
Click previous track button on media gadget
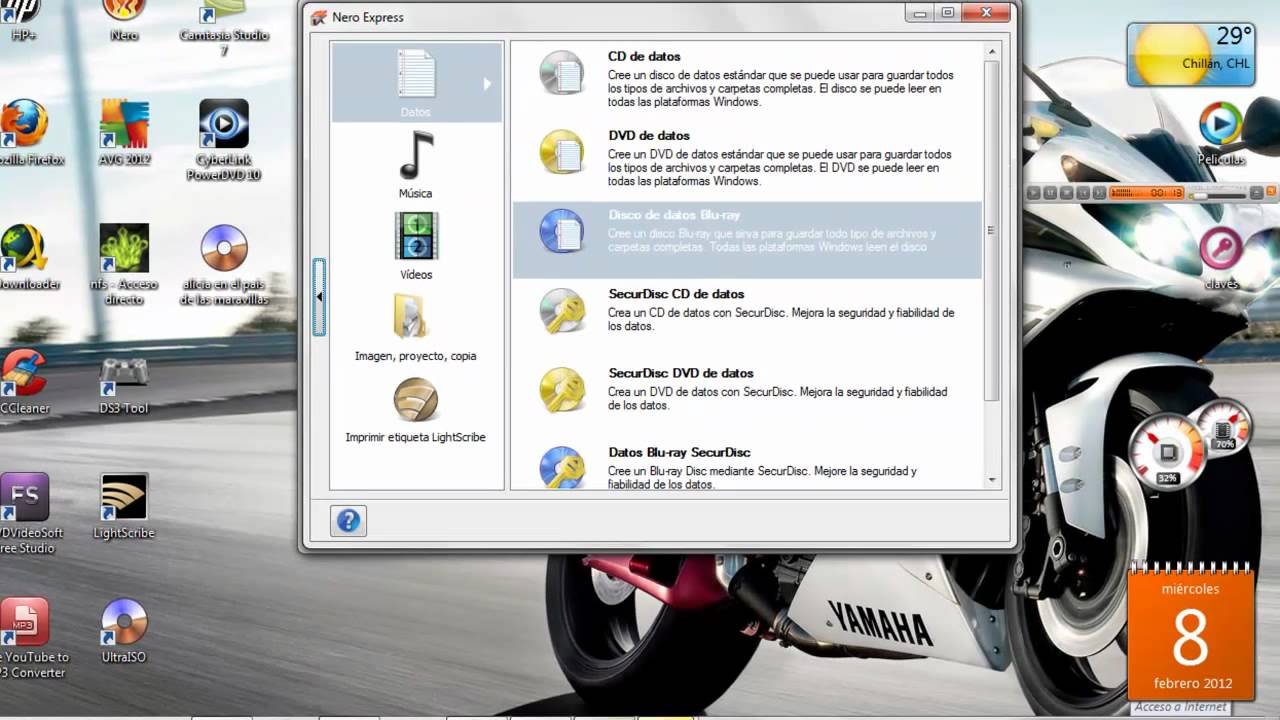[x=1083, y=193]
